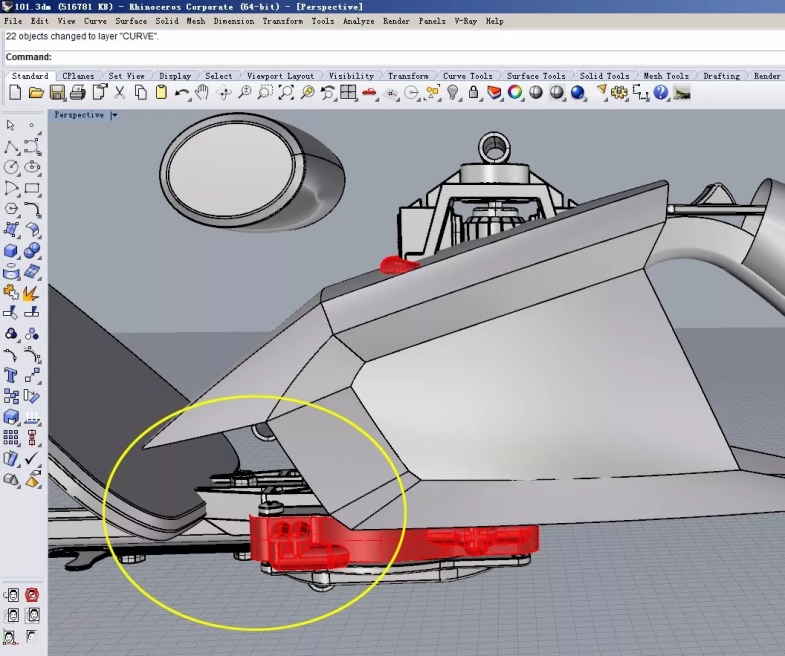Choose the Box solid tool

(x=11, y=251)
